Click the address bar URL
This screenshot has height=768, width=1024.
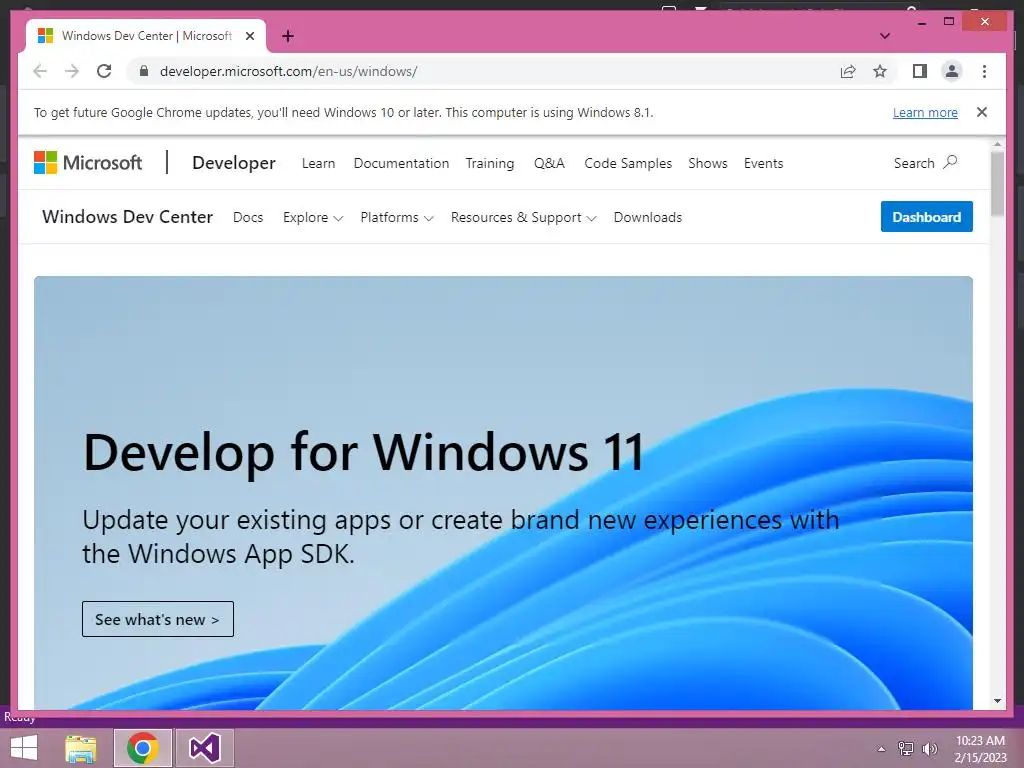289,71
